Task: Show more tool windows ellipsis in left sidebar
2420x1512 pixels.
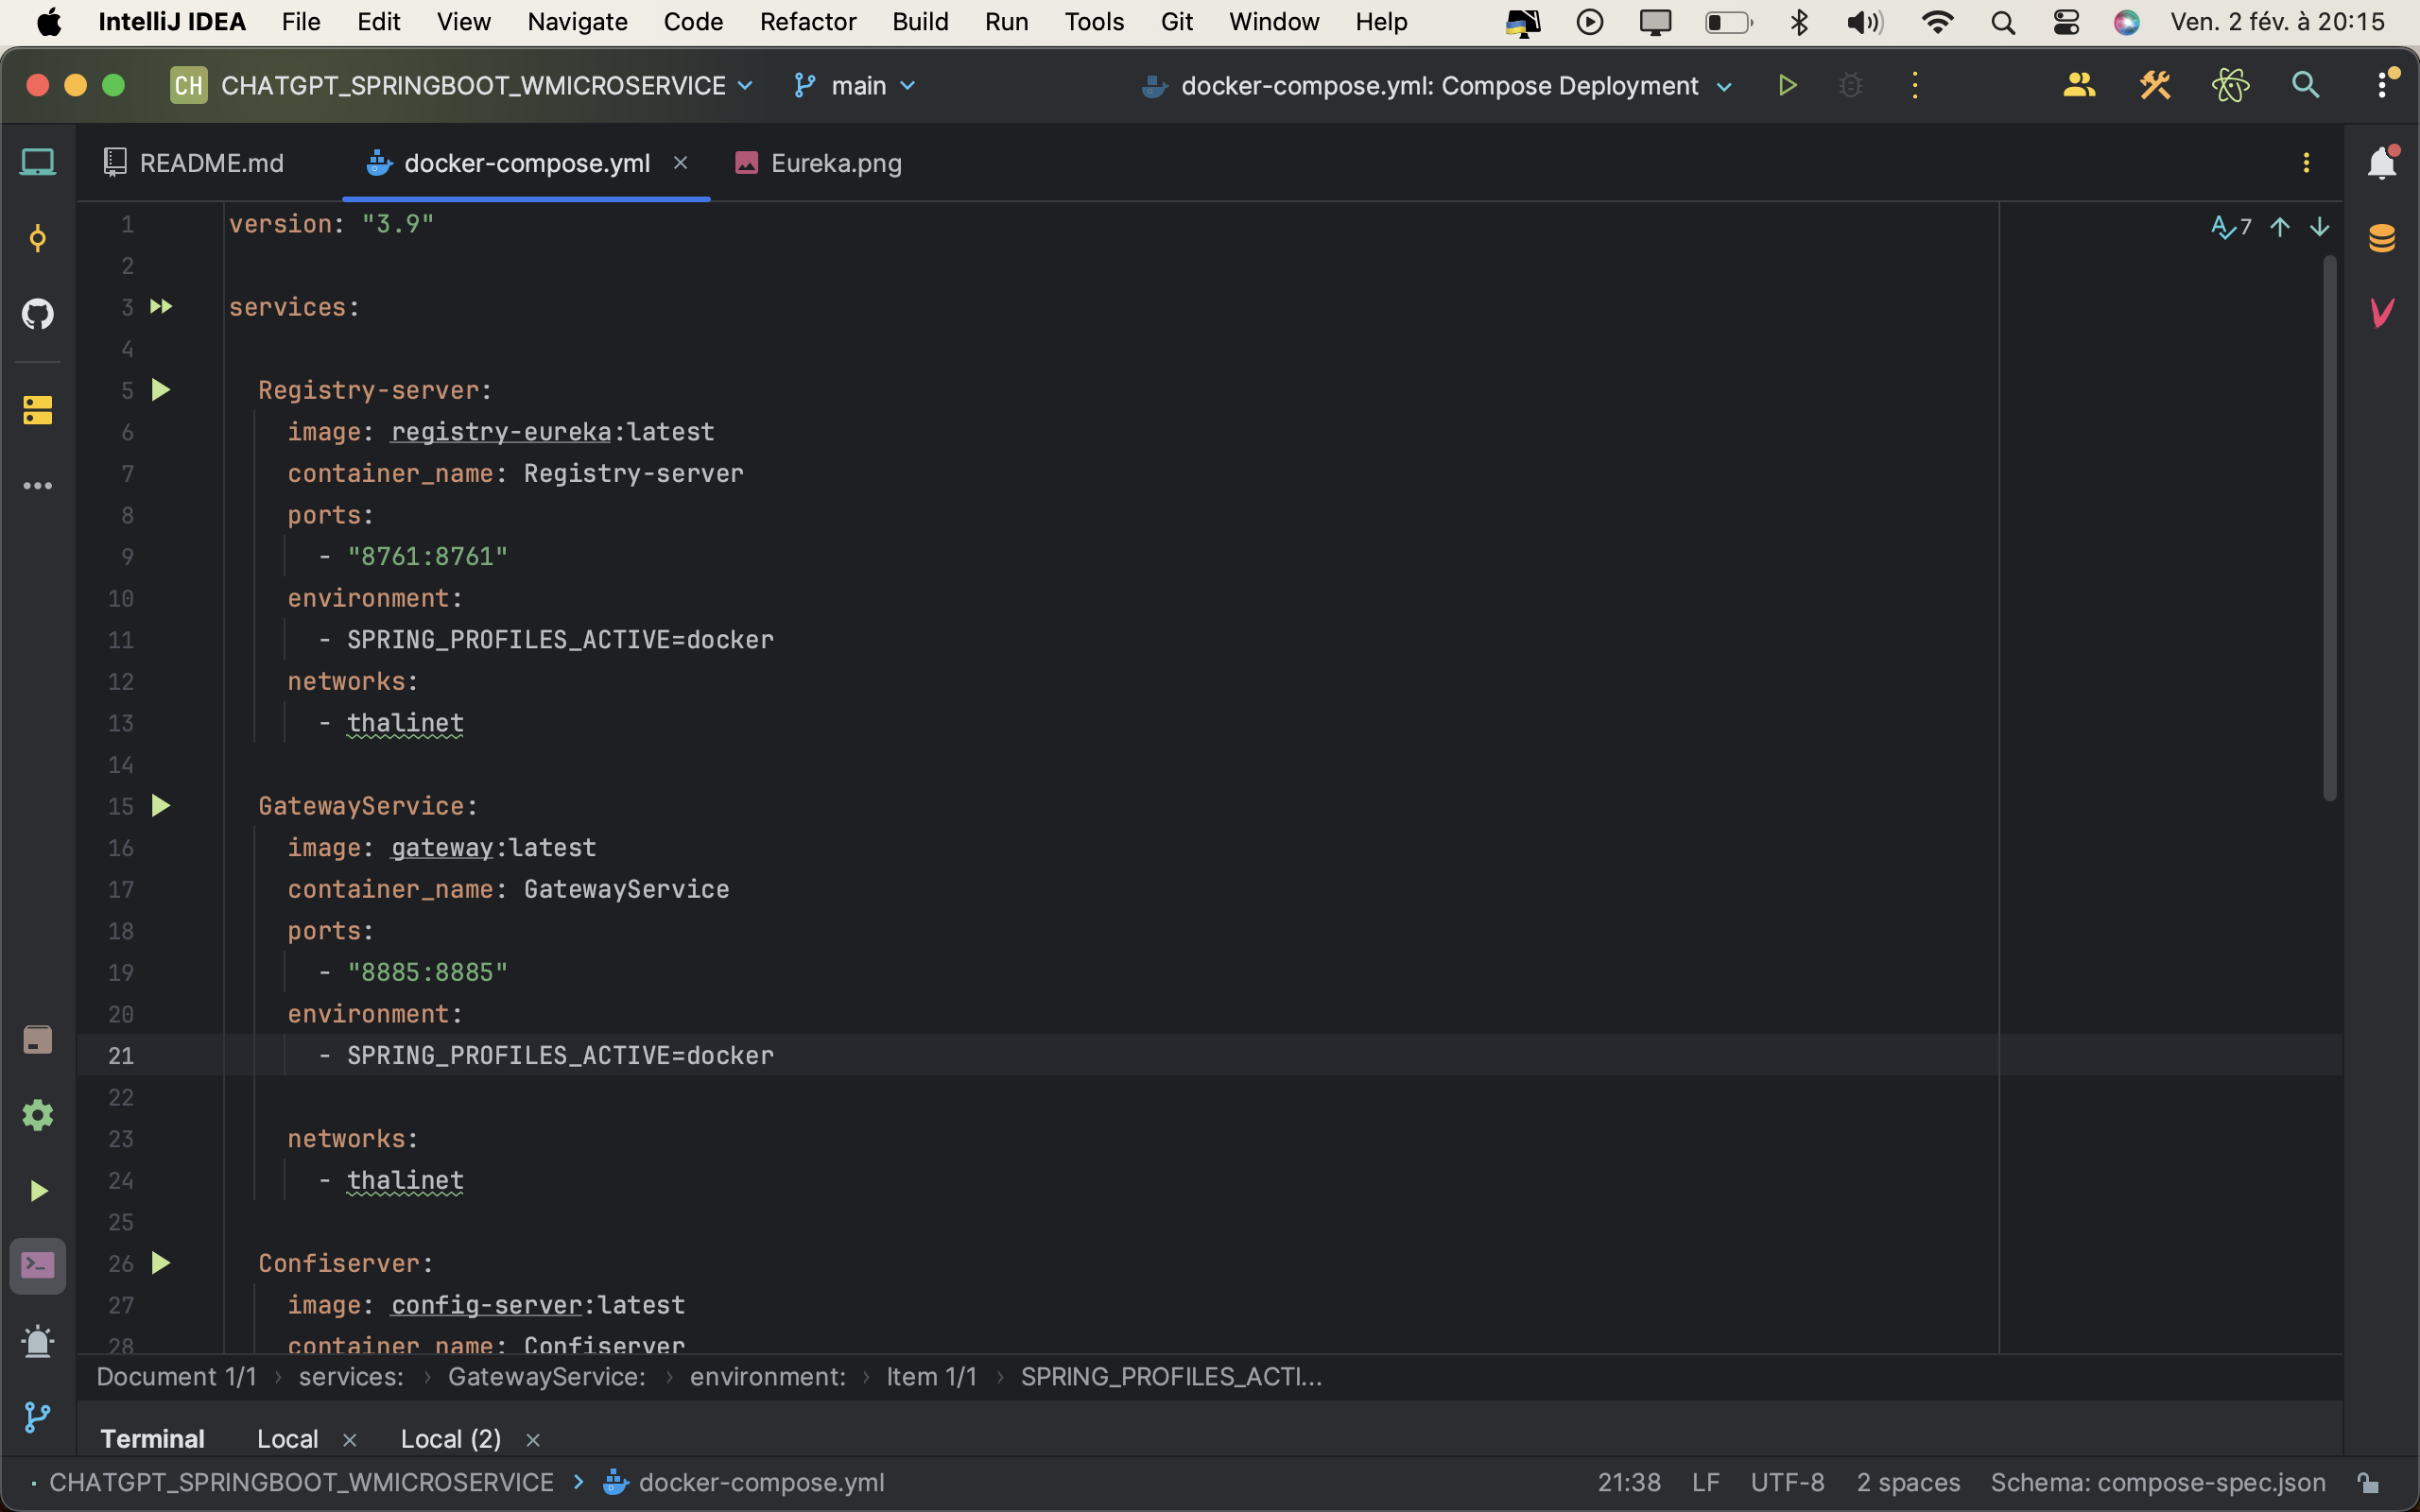Action: (x=38, y=486)
